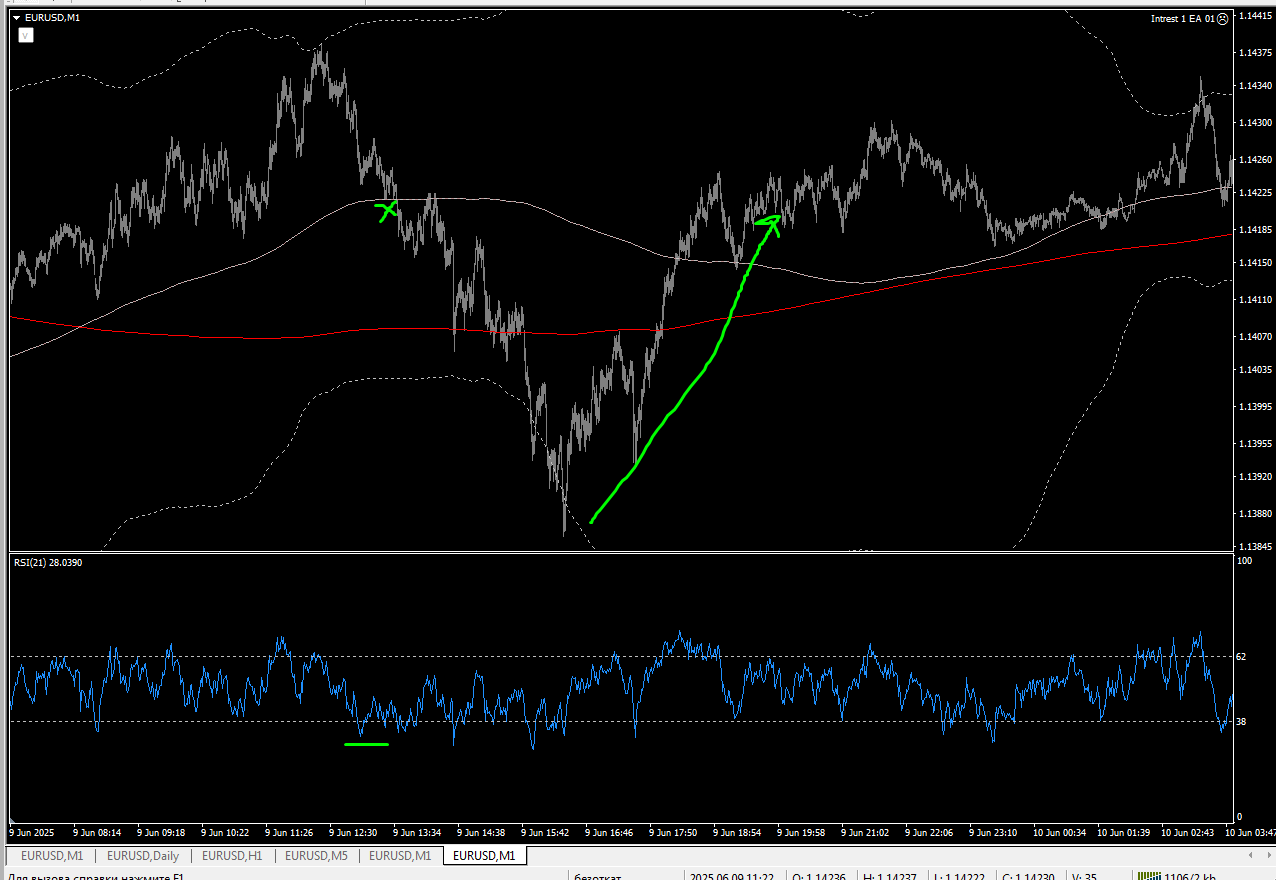This screenshot has height=880, width=1276.
Task: Click the 1.14225 price on scale
Action: tap(1254, 194)
